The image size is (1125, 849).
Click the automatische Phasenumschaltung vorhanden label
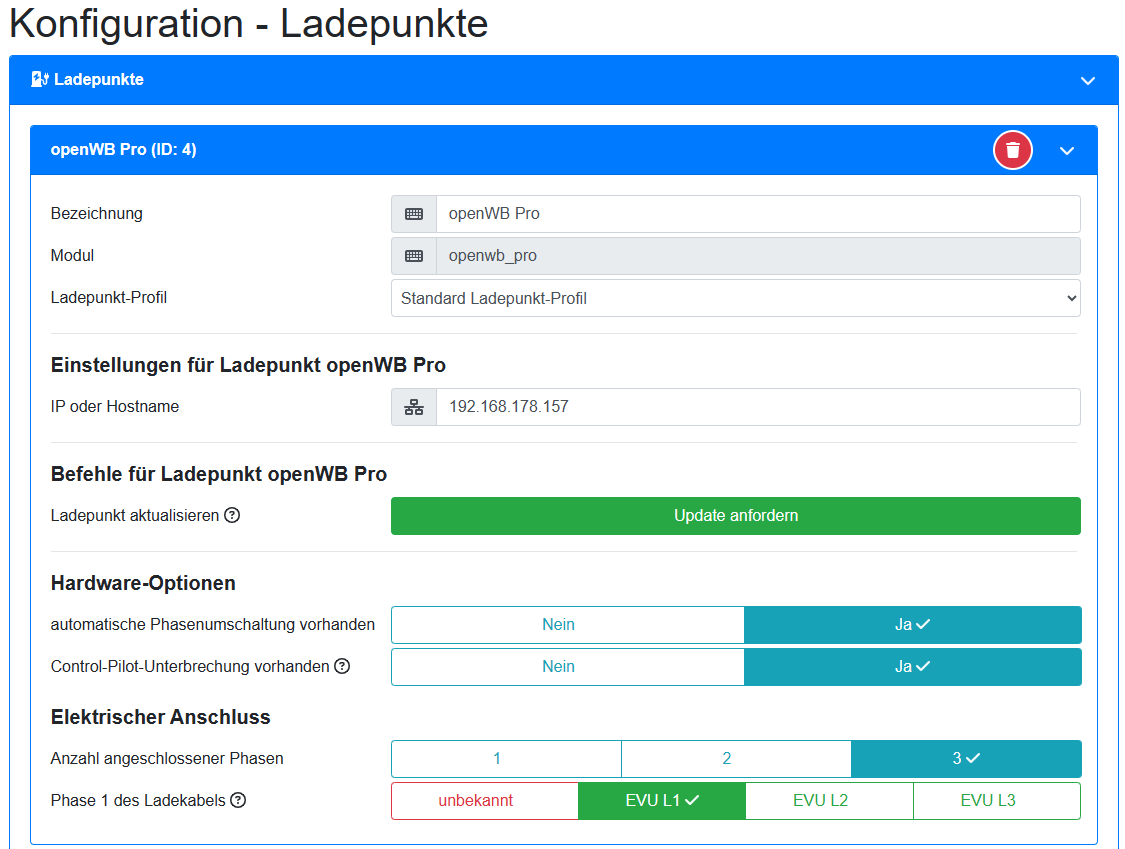click(212, 624)
